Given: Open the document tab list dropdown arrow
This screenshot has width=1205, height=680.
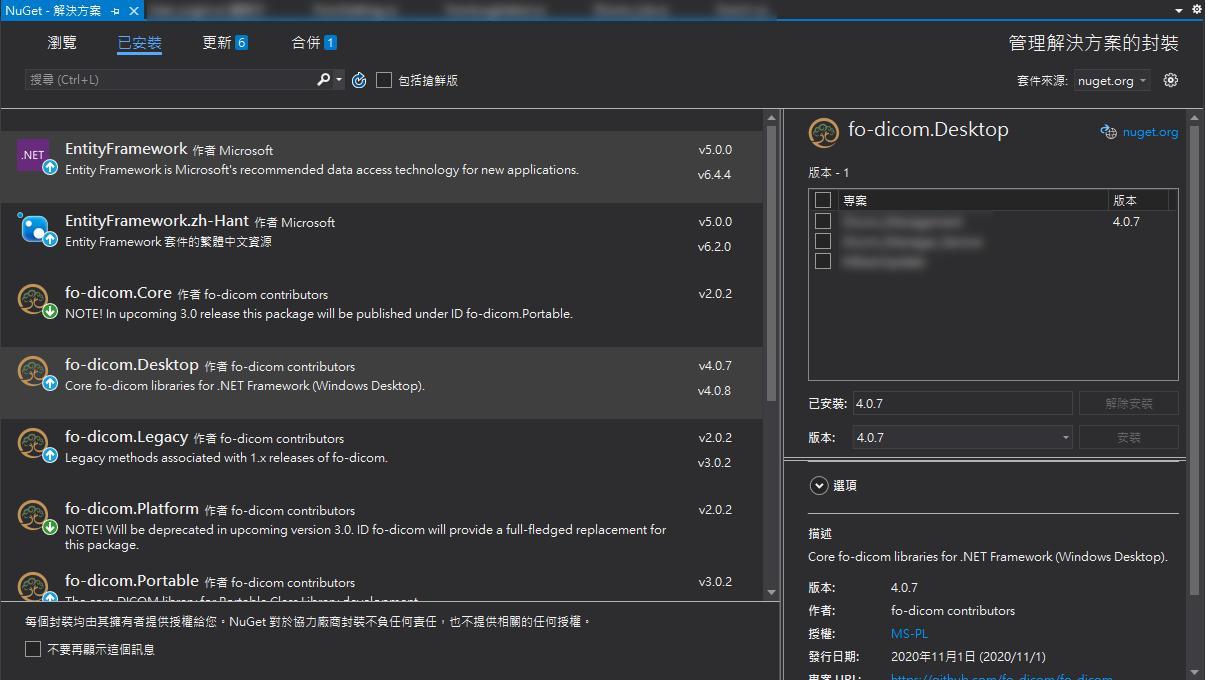Looking at the screenshot, I should coord(1180,10).
